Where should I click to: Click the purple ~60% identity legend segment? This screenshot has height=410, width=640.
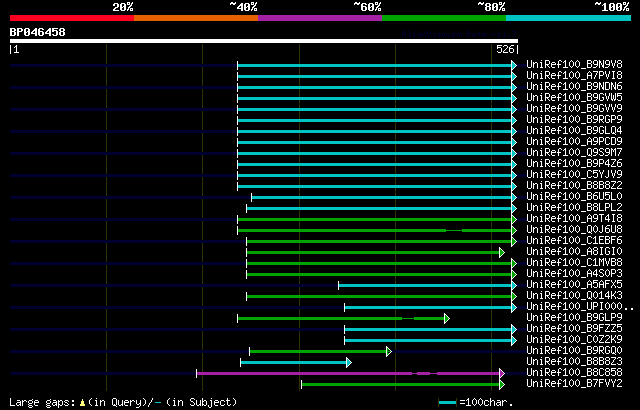click(x=320, y=18)
